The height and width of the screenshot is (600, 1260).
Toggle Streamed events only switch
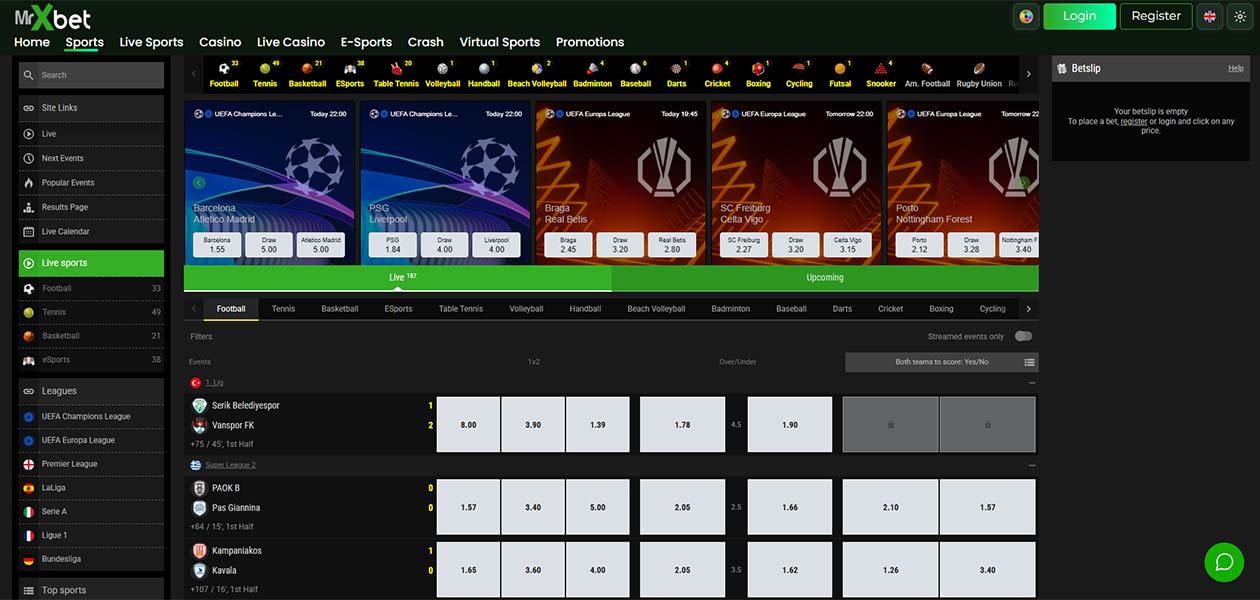[x=1023, y=336]
